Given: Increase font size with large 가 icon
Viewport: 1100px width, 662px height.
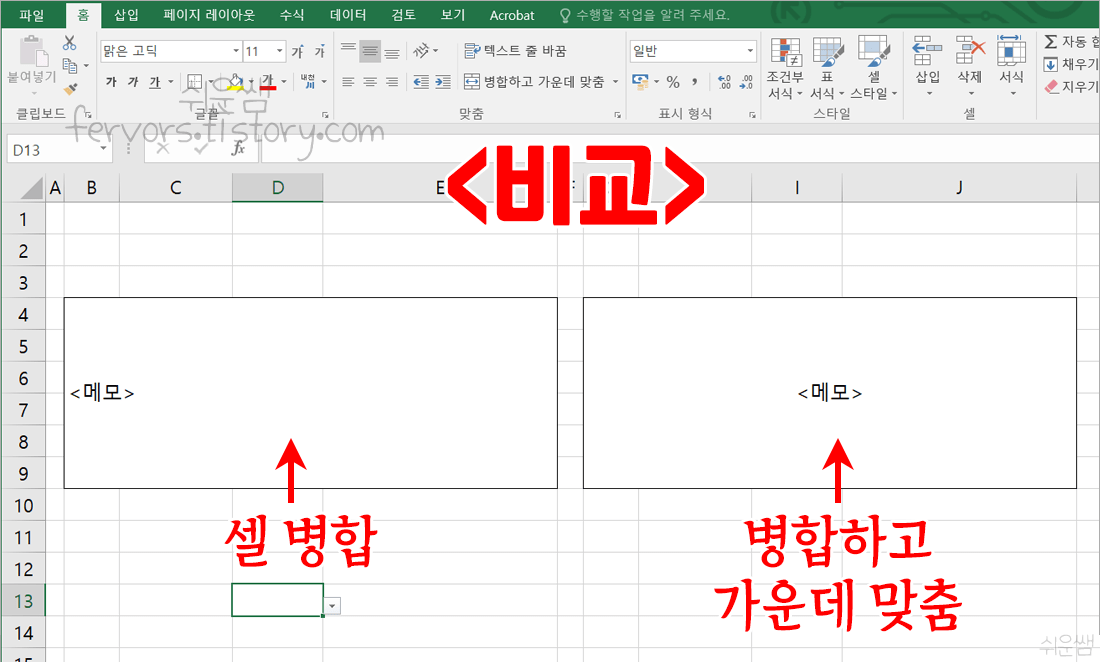Looking at the screenshot, I should coord(297,51).
